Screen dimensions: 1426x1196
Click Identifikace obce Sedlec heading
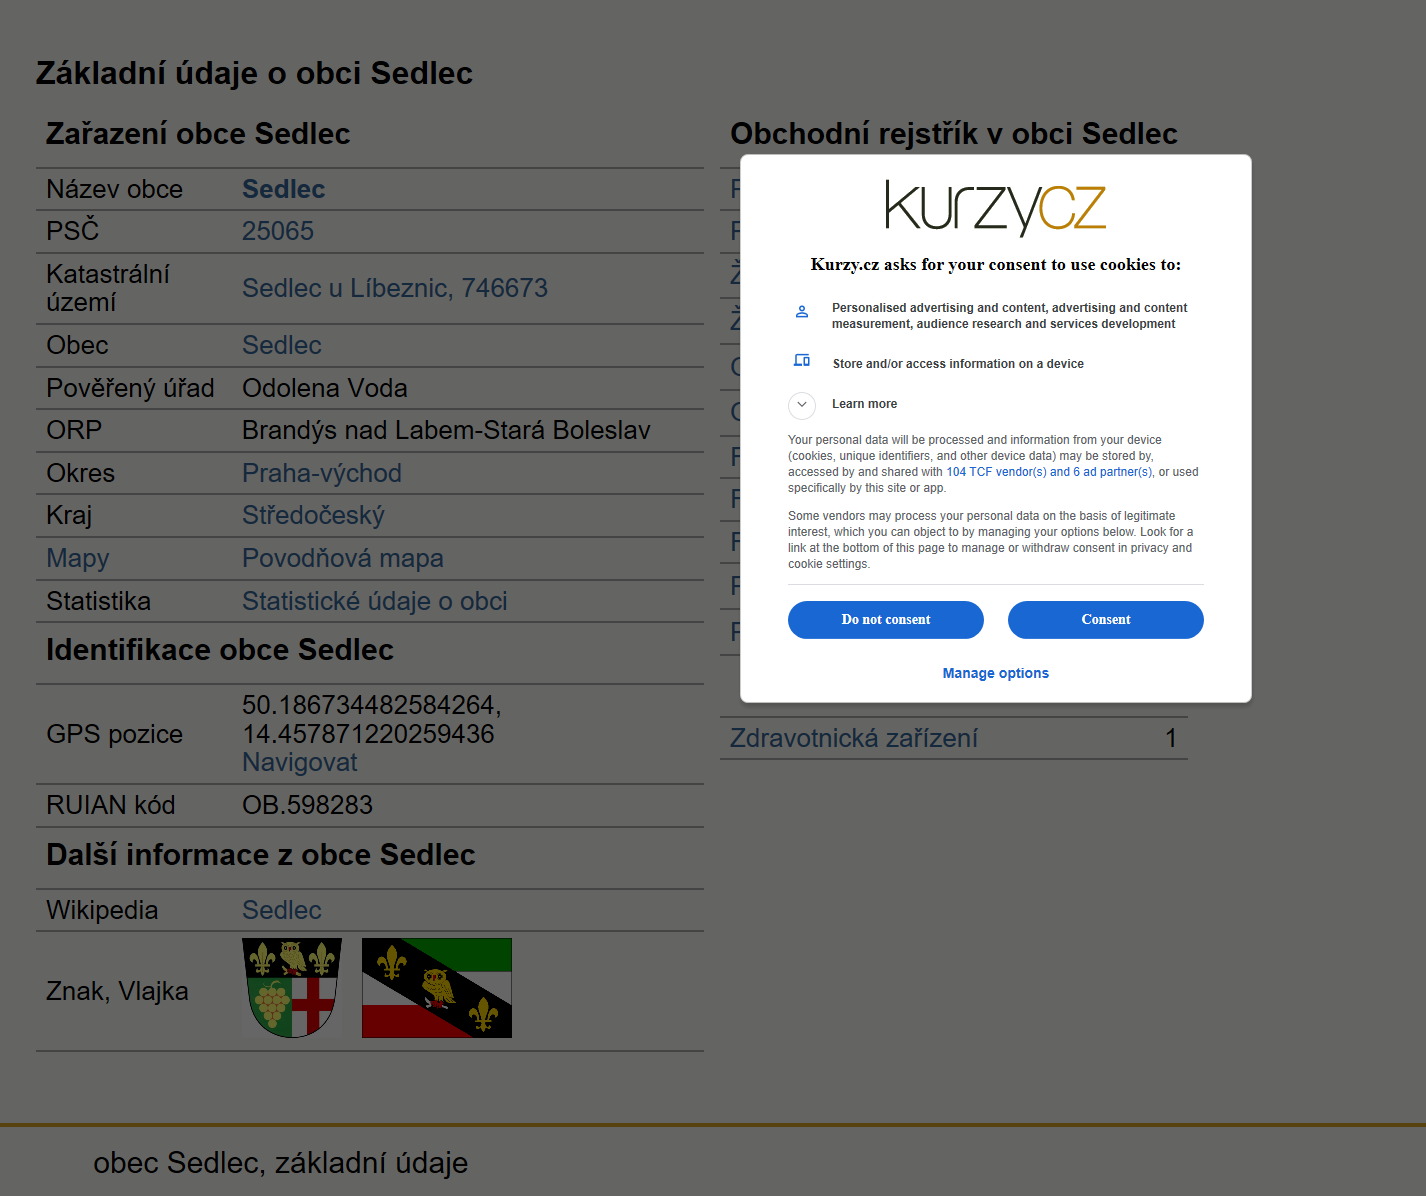tap(220, 650)
